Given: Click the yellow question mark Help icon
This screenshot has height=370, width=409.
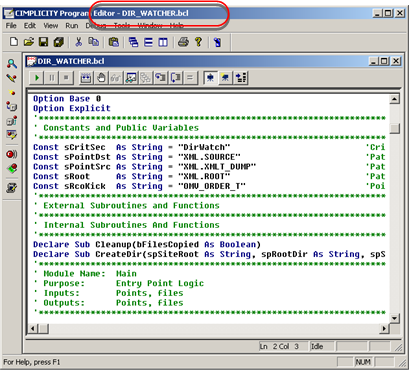Looking at the screenshot, I should point(198,42).
